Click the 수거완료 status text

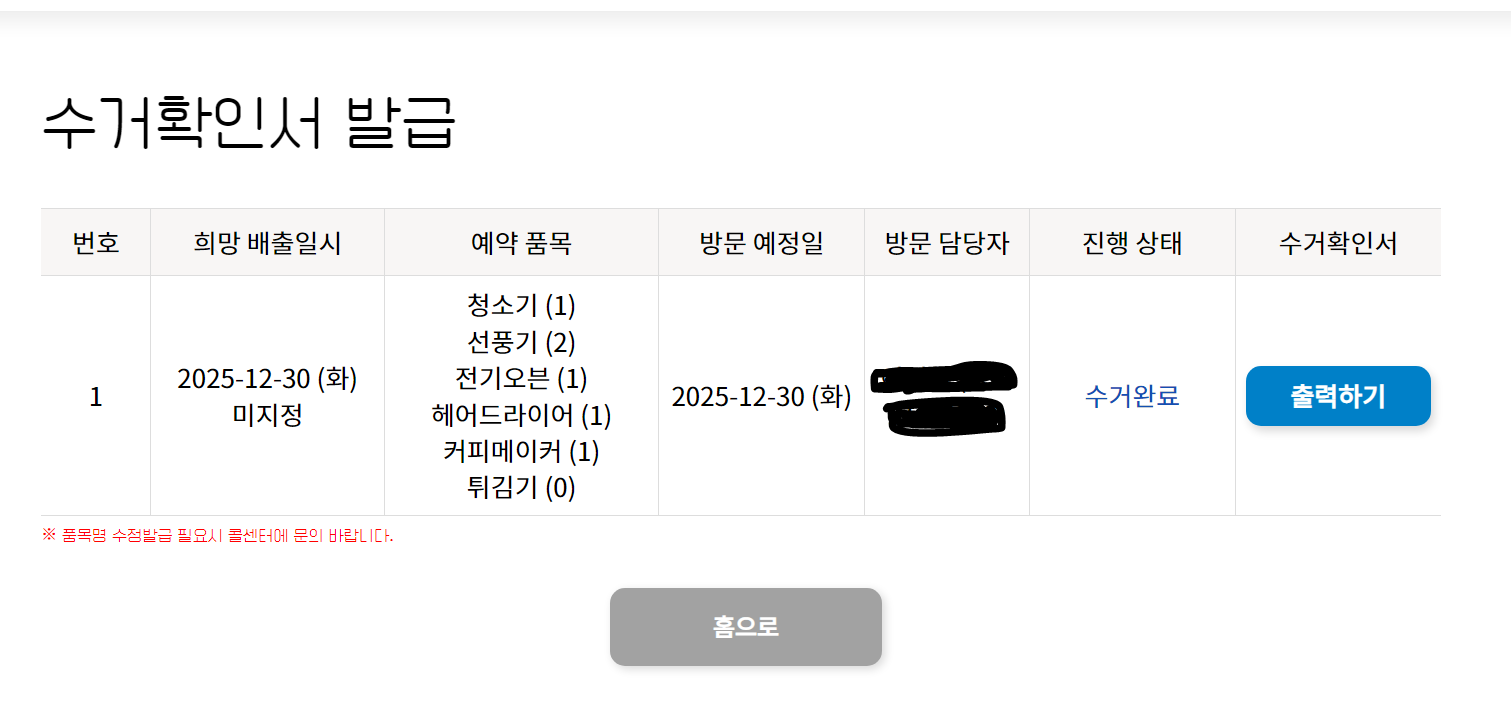point(1132,396)
